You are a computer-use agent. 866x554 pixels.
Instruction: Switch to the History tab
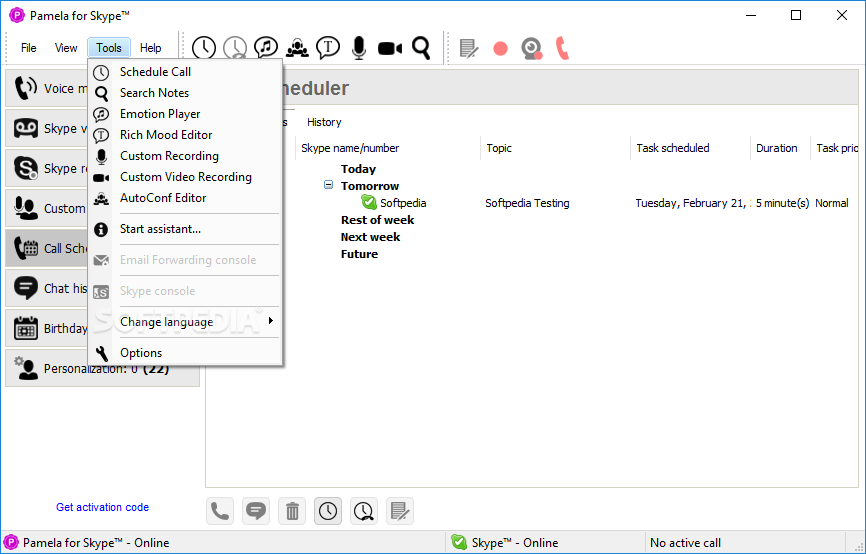(324, 122)
